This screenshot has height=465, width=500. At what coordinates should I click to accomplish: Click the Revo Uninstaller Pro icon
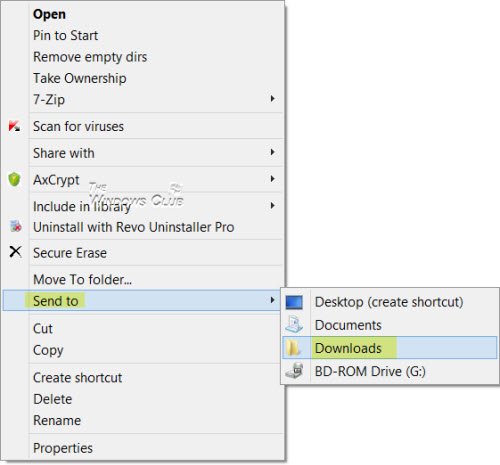click(15, 227)
